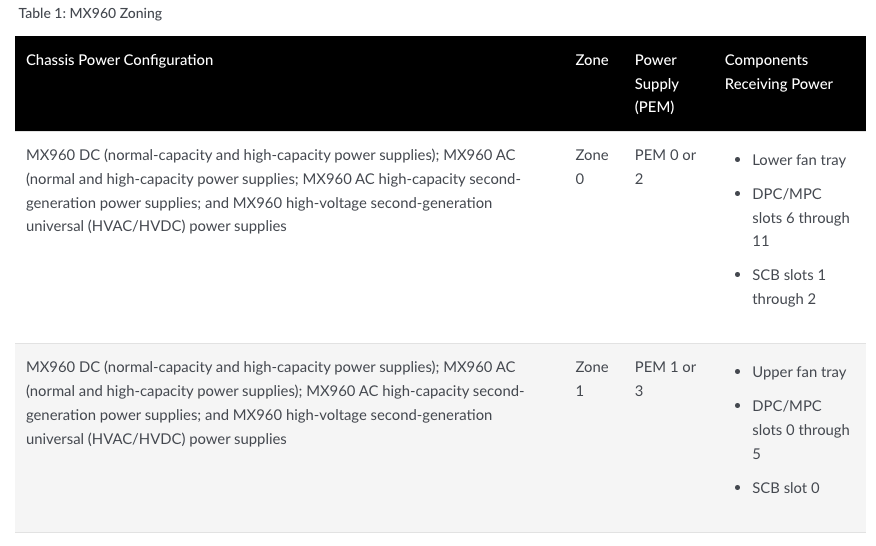
Task: Click the Zone 0 cell
Action: click(592, 167)
